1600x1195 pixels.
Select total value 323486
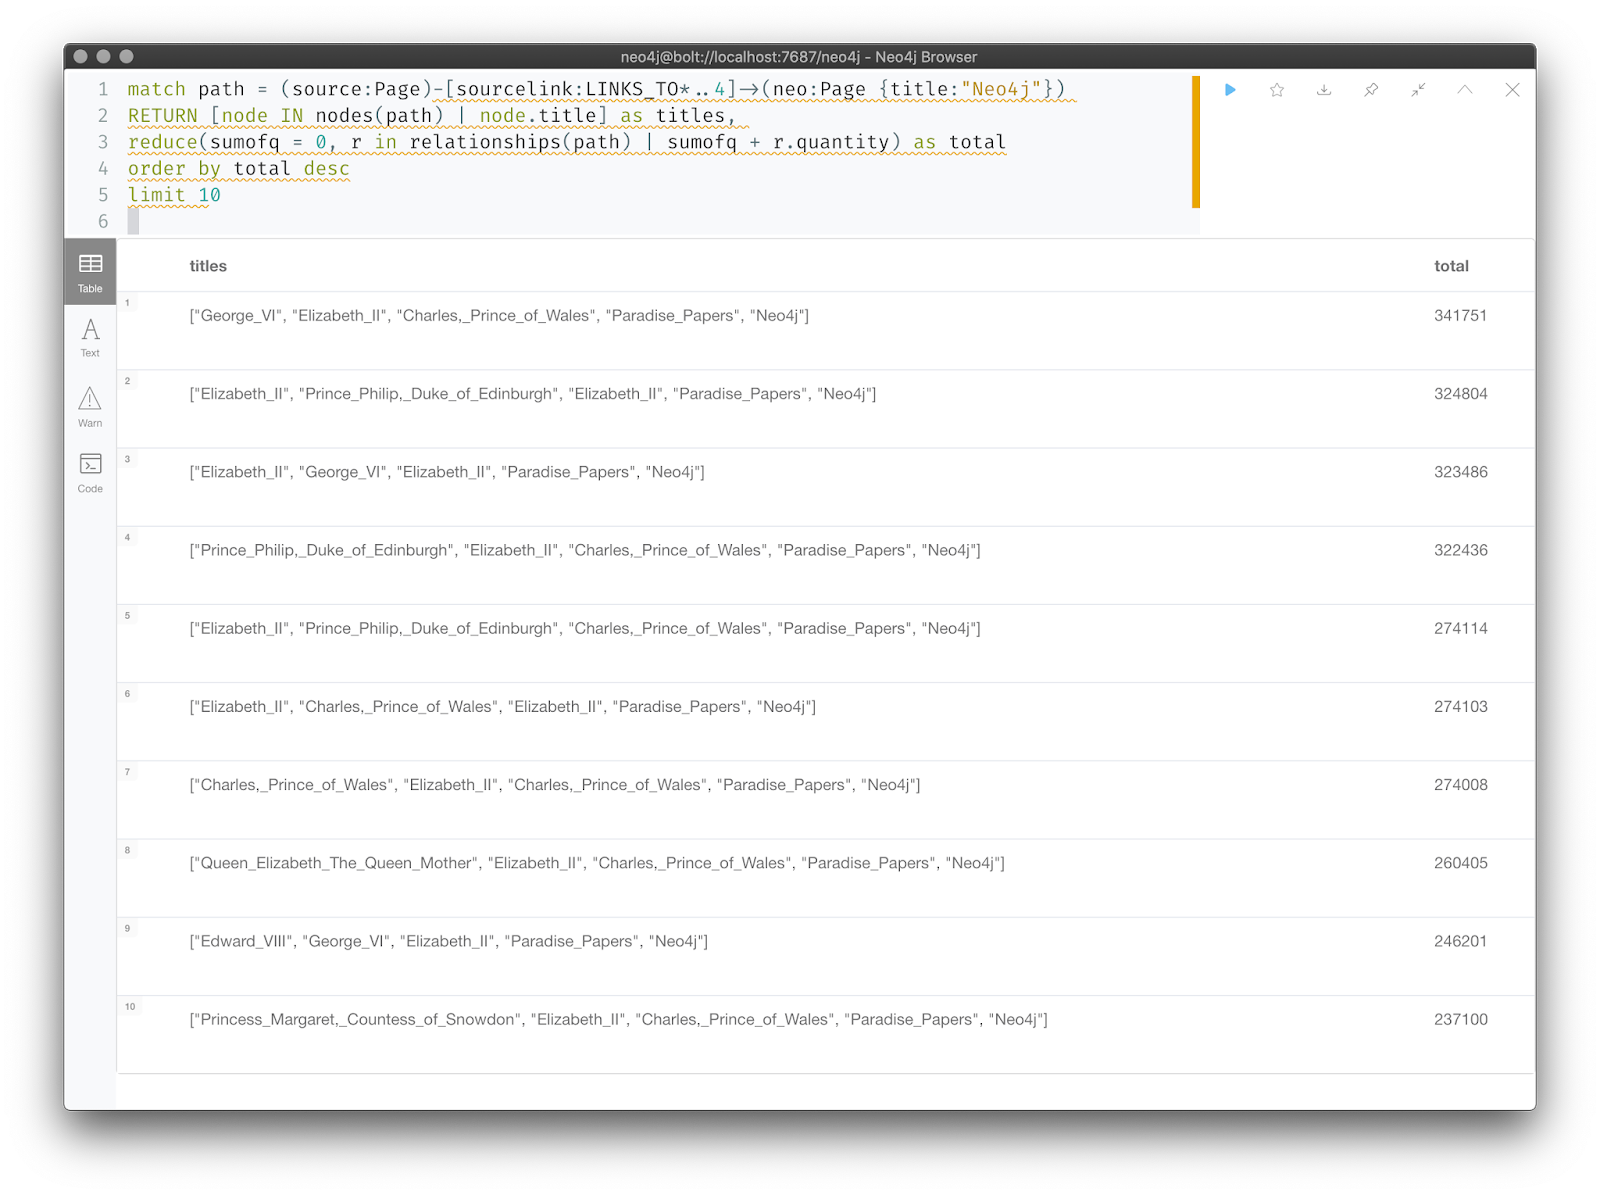click(1460, 472)
